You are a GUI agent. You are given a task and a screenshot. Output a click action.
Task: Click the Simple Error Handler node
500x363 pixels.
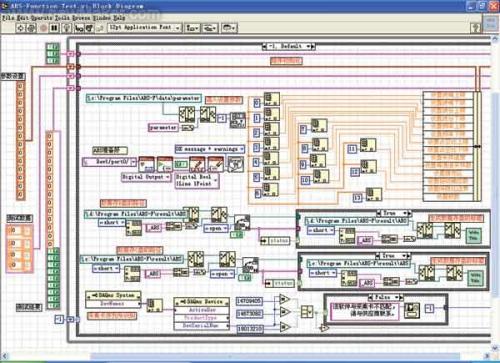235,164
